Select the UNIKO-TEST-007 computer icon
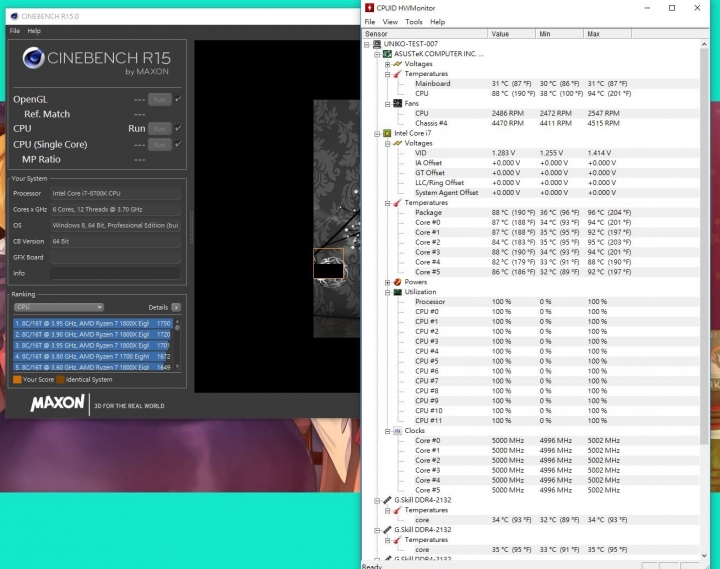The image size is (720, 569). coord(377,44)
